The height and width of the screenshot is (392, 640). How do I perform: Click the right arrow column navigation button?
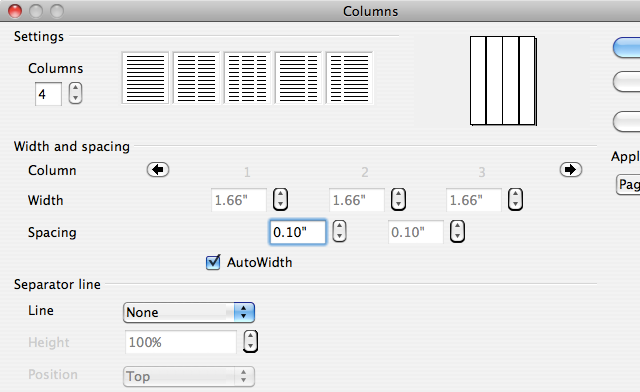[x=571, y=169]
